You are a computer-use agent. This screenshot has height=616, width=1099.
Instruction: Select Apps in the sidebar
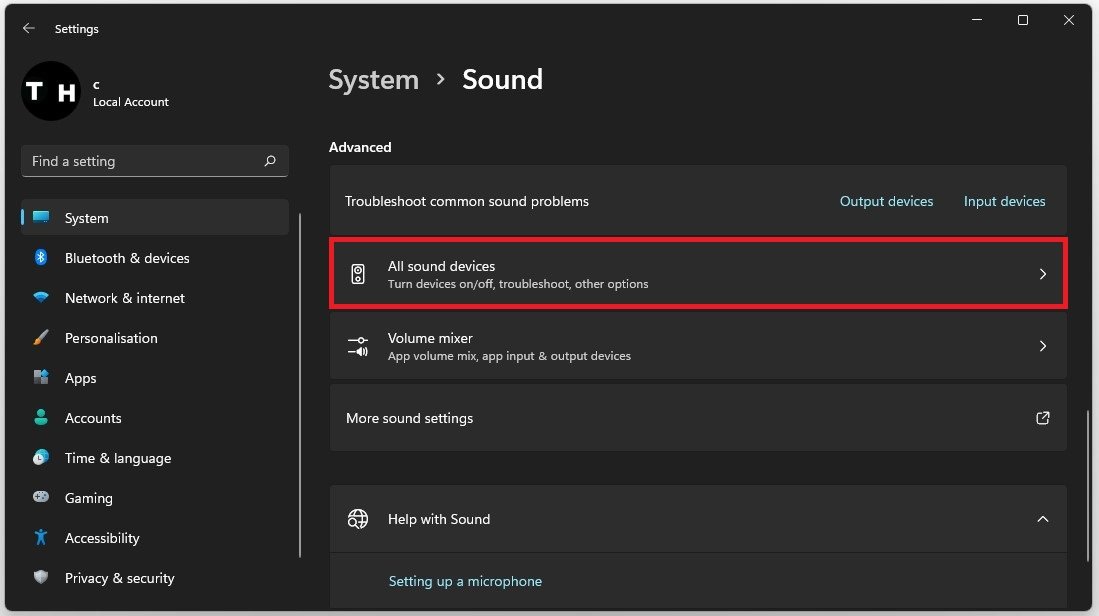pyautogui.click(x=81, y=378)
